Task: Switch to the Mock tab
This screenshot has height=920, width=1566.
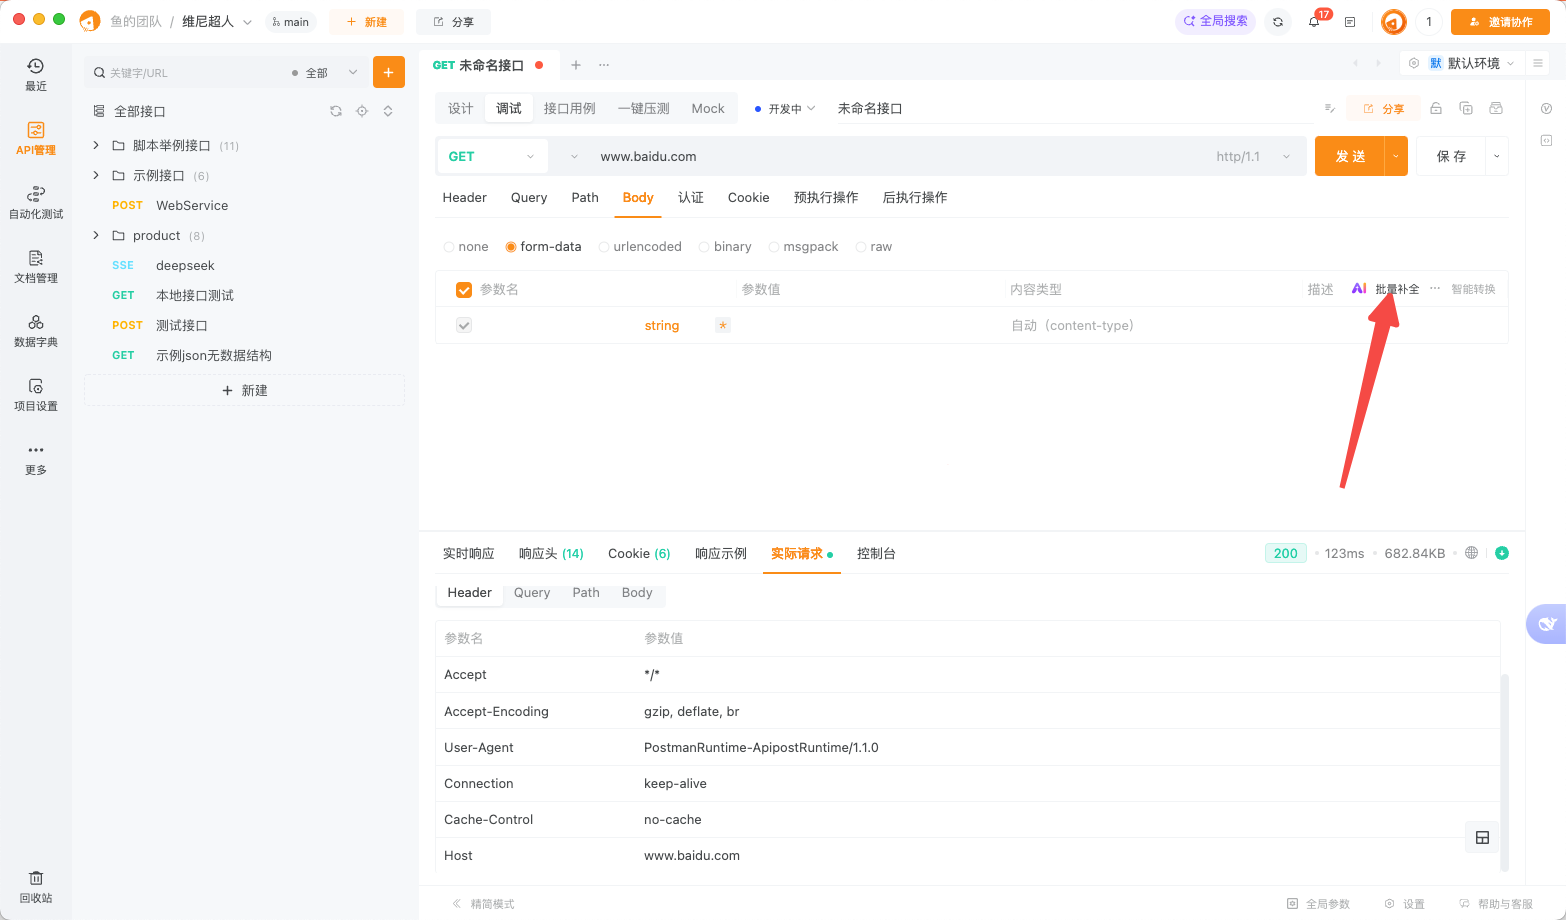Action: pos(708,108)
